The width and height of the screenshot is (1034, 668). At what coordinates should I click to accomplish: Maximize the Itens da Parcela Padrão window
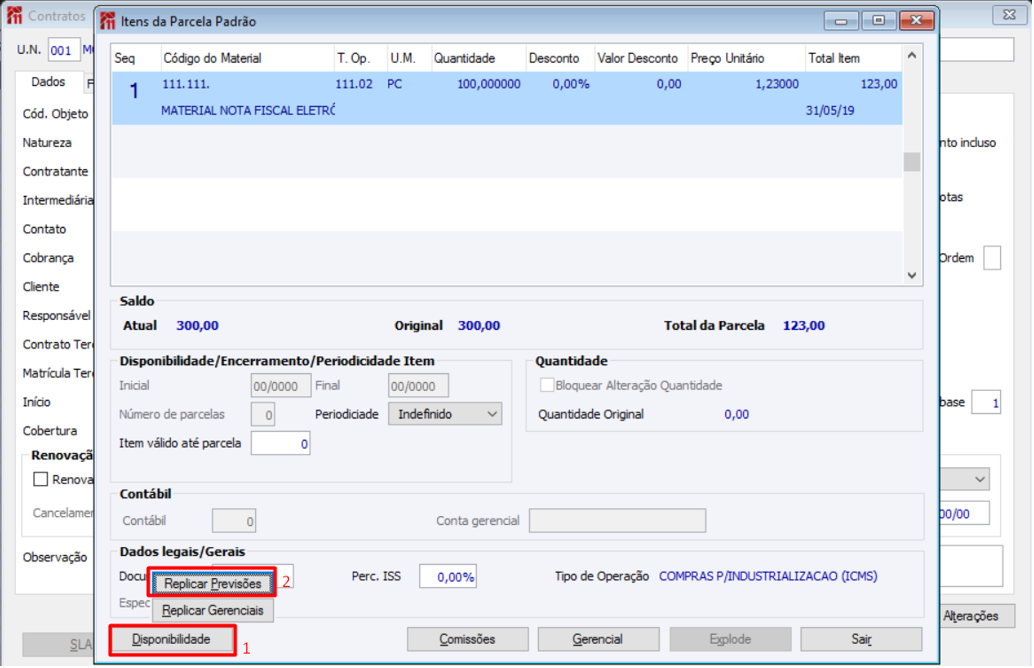[x=878, y=20]
